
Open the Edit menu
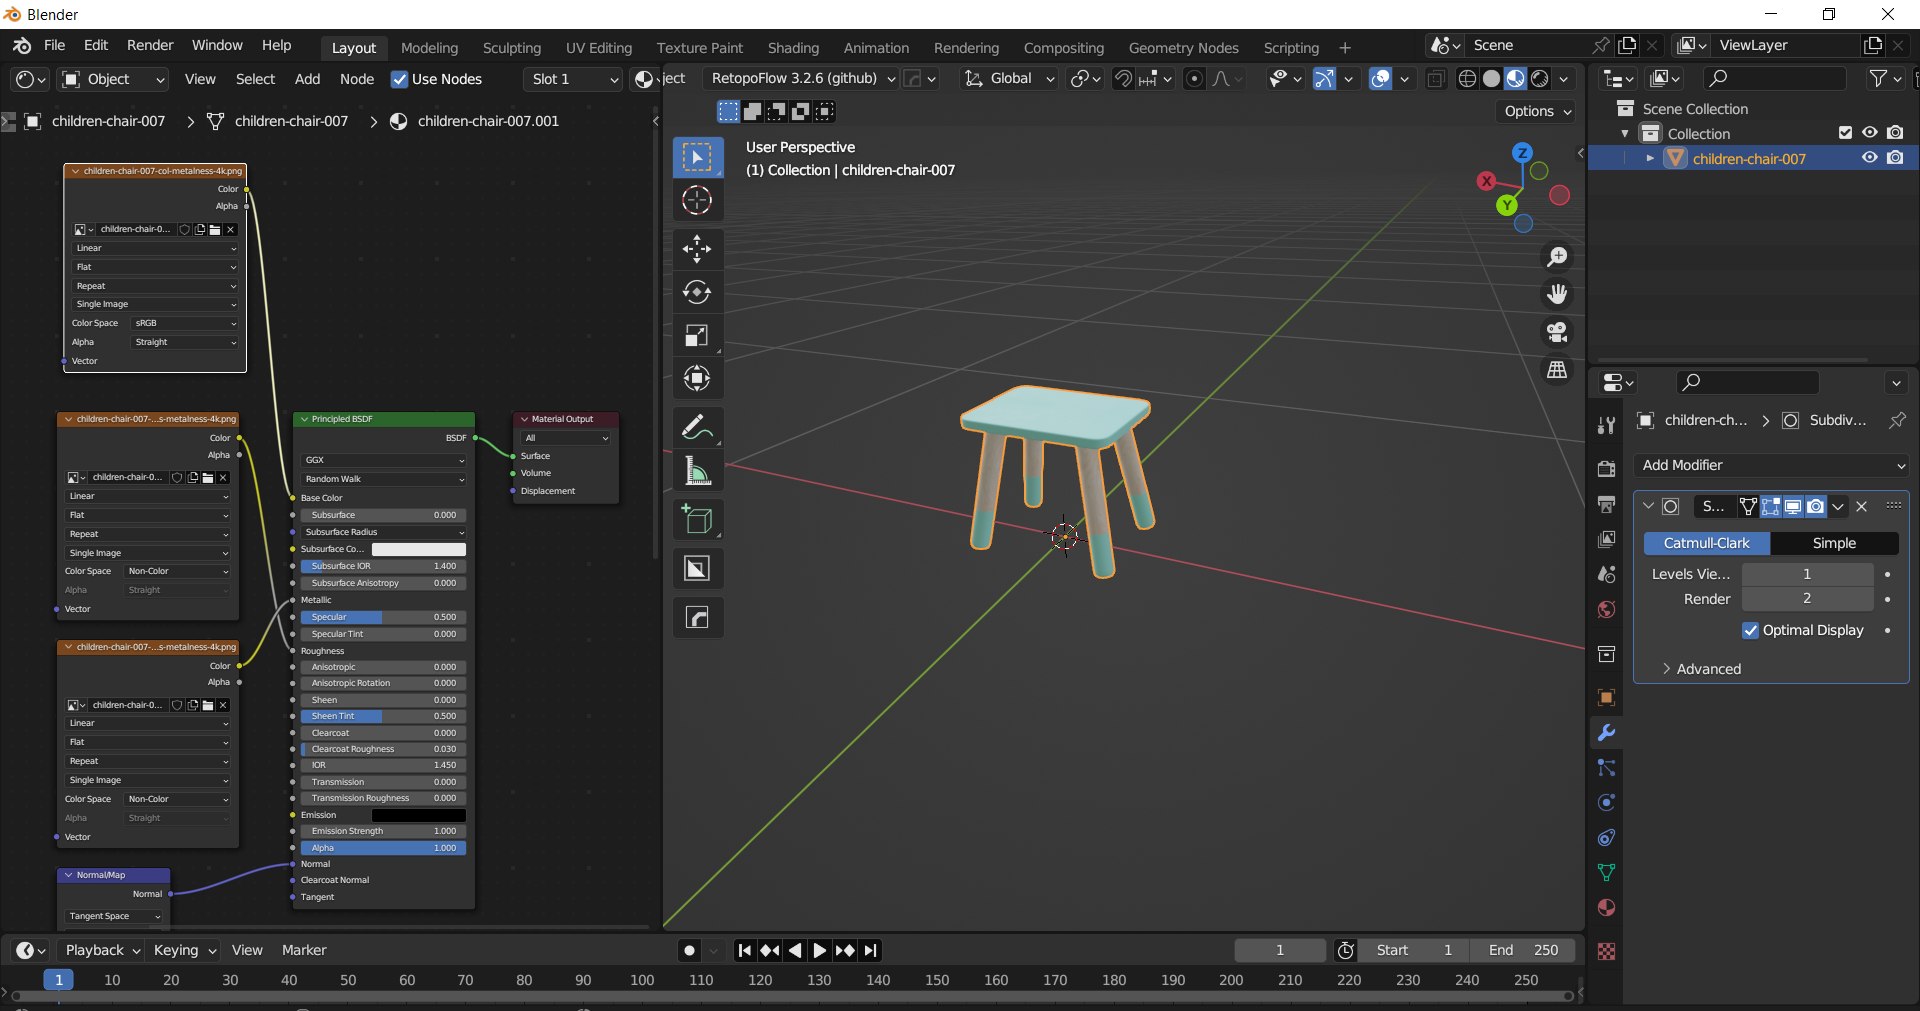(96, 45)
